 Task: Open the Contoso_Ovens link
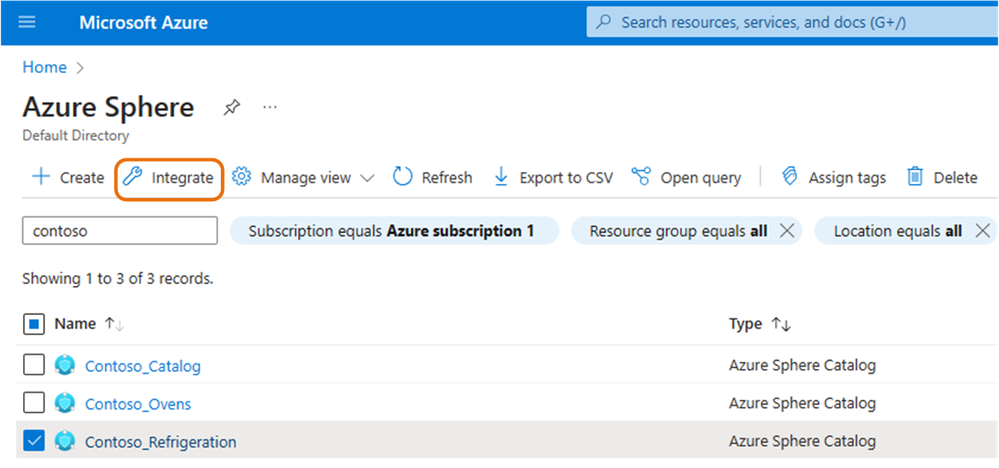(138, 404)
